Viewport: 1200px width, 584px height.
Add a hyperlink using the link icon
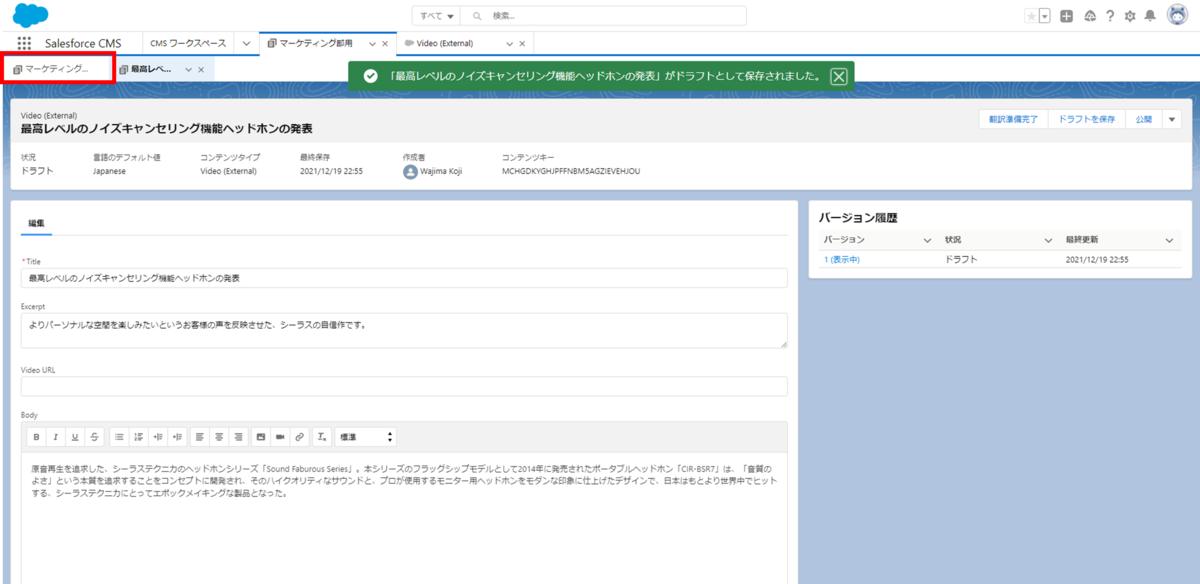299,436
